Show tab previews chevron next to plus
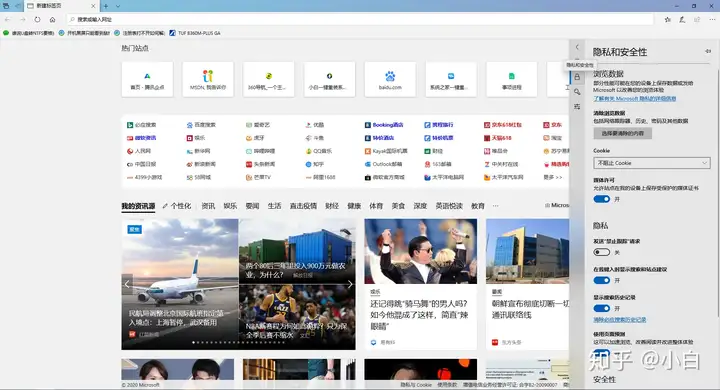Image resolution: width=720 pixels, height=390 pixels. point(118,6)
